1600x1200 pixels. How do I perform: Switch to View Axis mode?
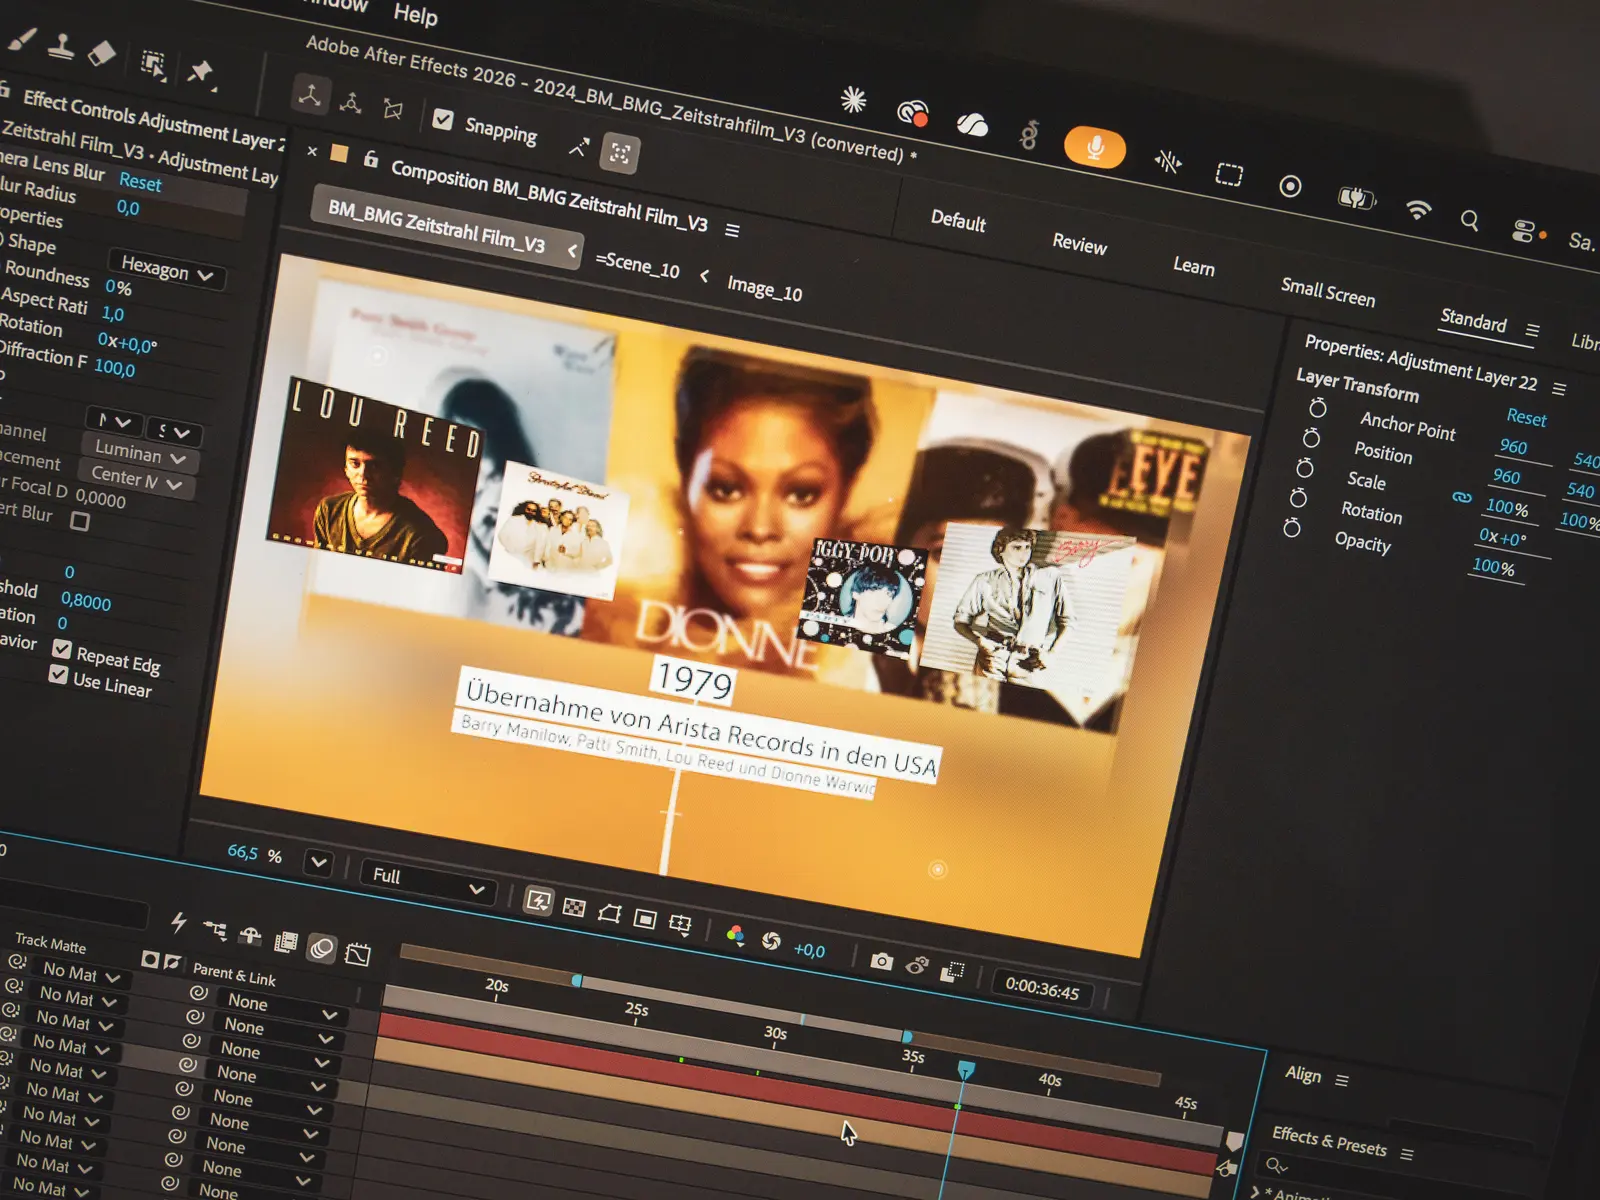pyautogui.click(x=393, y=109)
